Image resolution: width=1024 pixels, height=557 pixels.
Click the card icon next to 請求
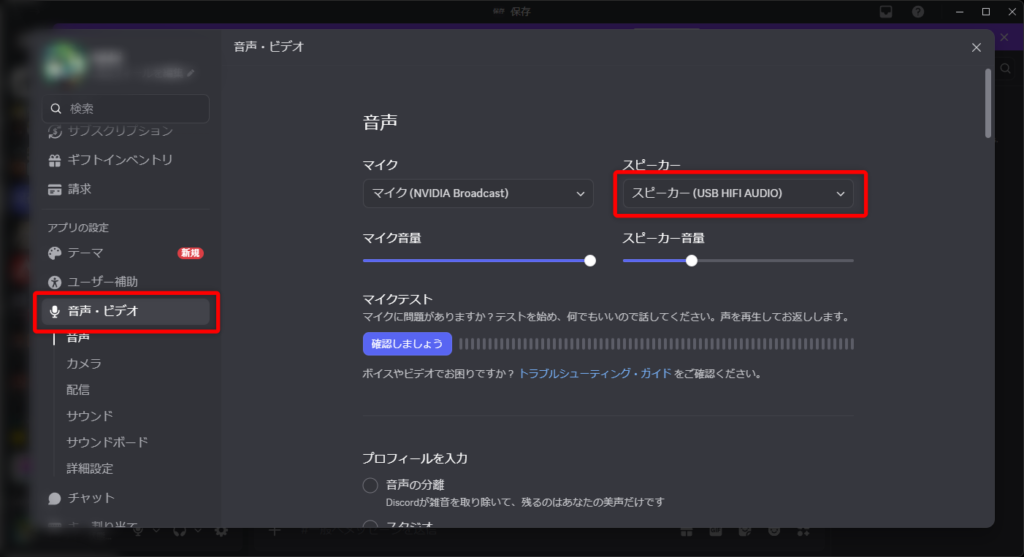pyautogui.click(x=55, y=189)
